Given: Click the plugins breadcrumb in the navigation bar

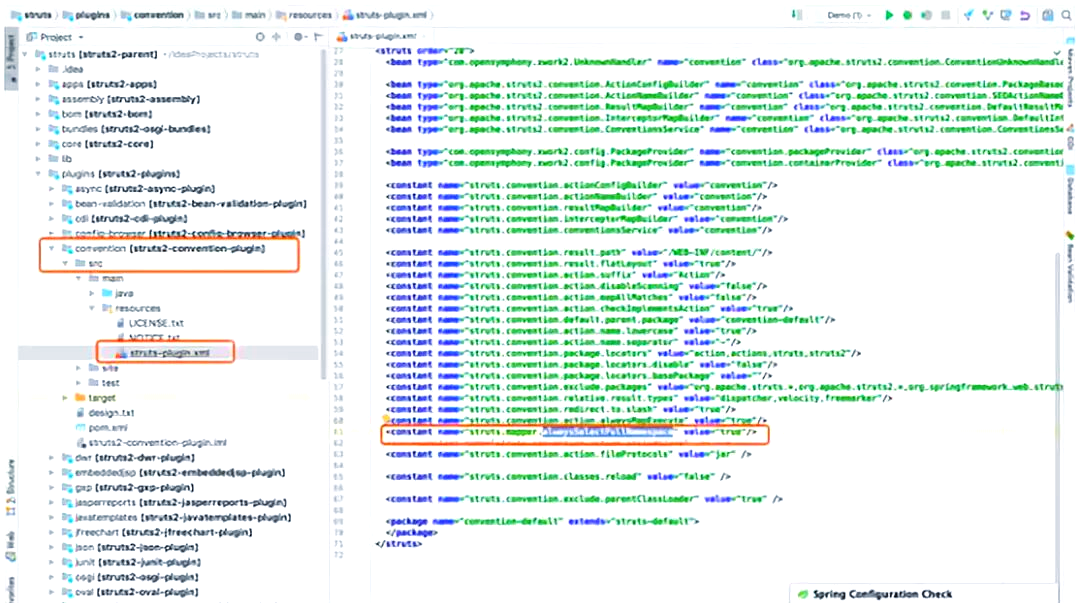Looking at the screenshot, I should coord(86,15).
